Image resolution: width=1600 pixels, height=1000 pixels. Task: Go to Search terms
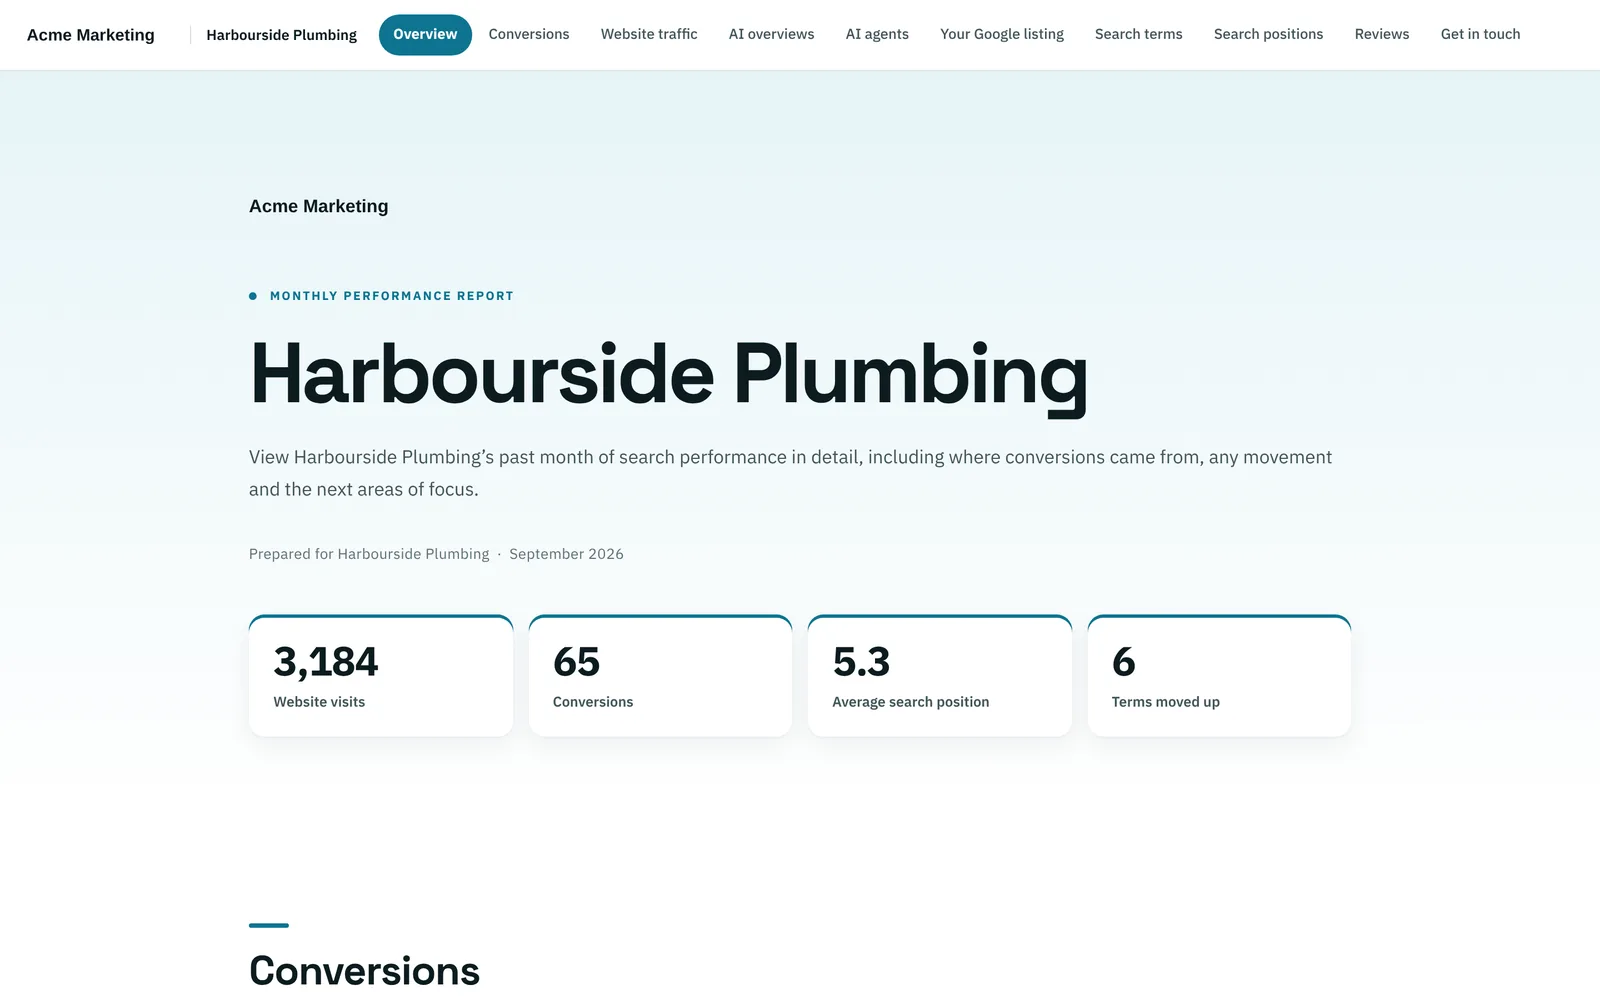1138,35
